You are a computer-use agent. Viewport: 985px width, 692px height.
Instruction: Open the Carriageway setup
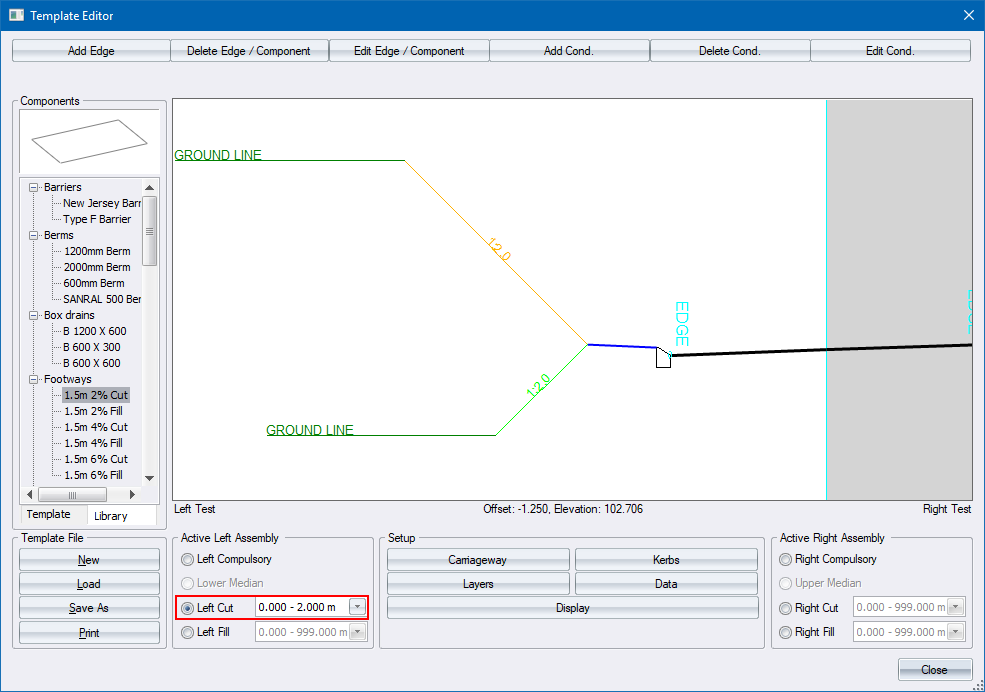pyautogui.click(x=478, y=560)
